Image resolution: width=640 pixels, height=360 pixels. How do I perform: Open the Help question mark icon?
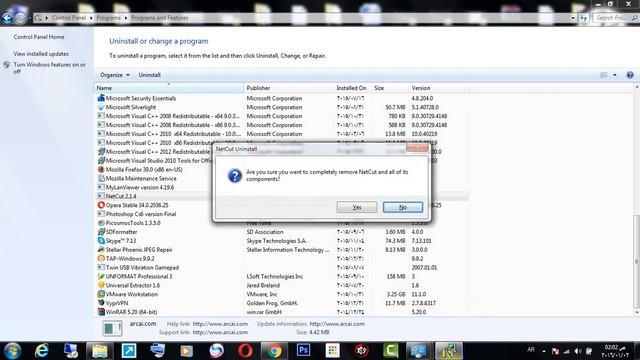(x=630, y=75)
